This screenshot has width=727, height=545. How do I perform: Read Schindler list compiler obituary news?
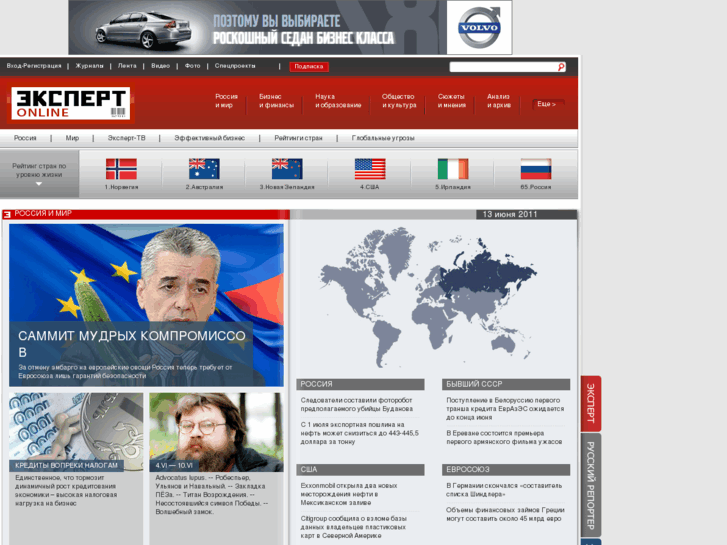click(x=504, y=490)
